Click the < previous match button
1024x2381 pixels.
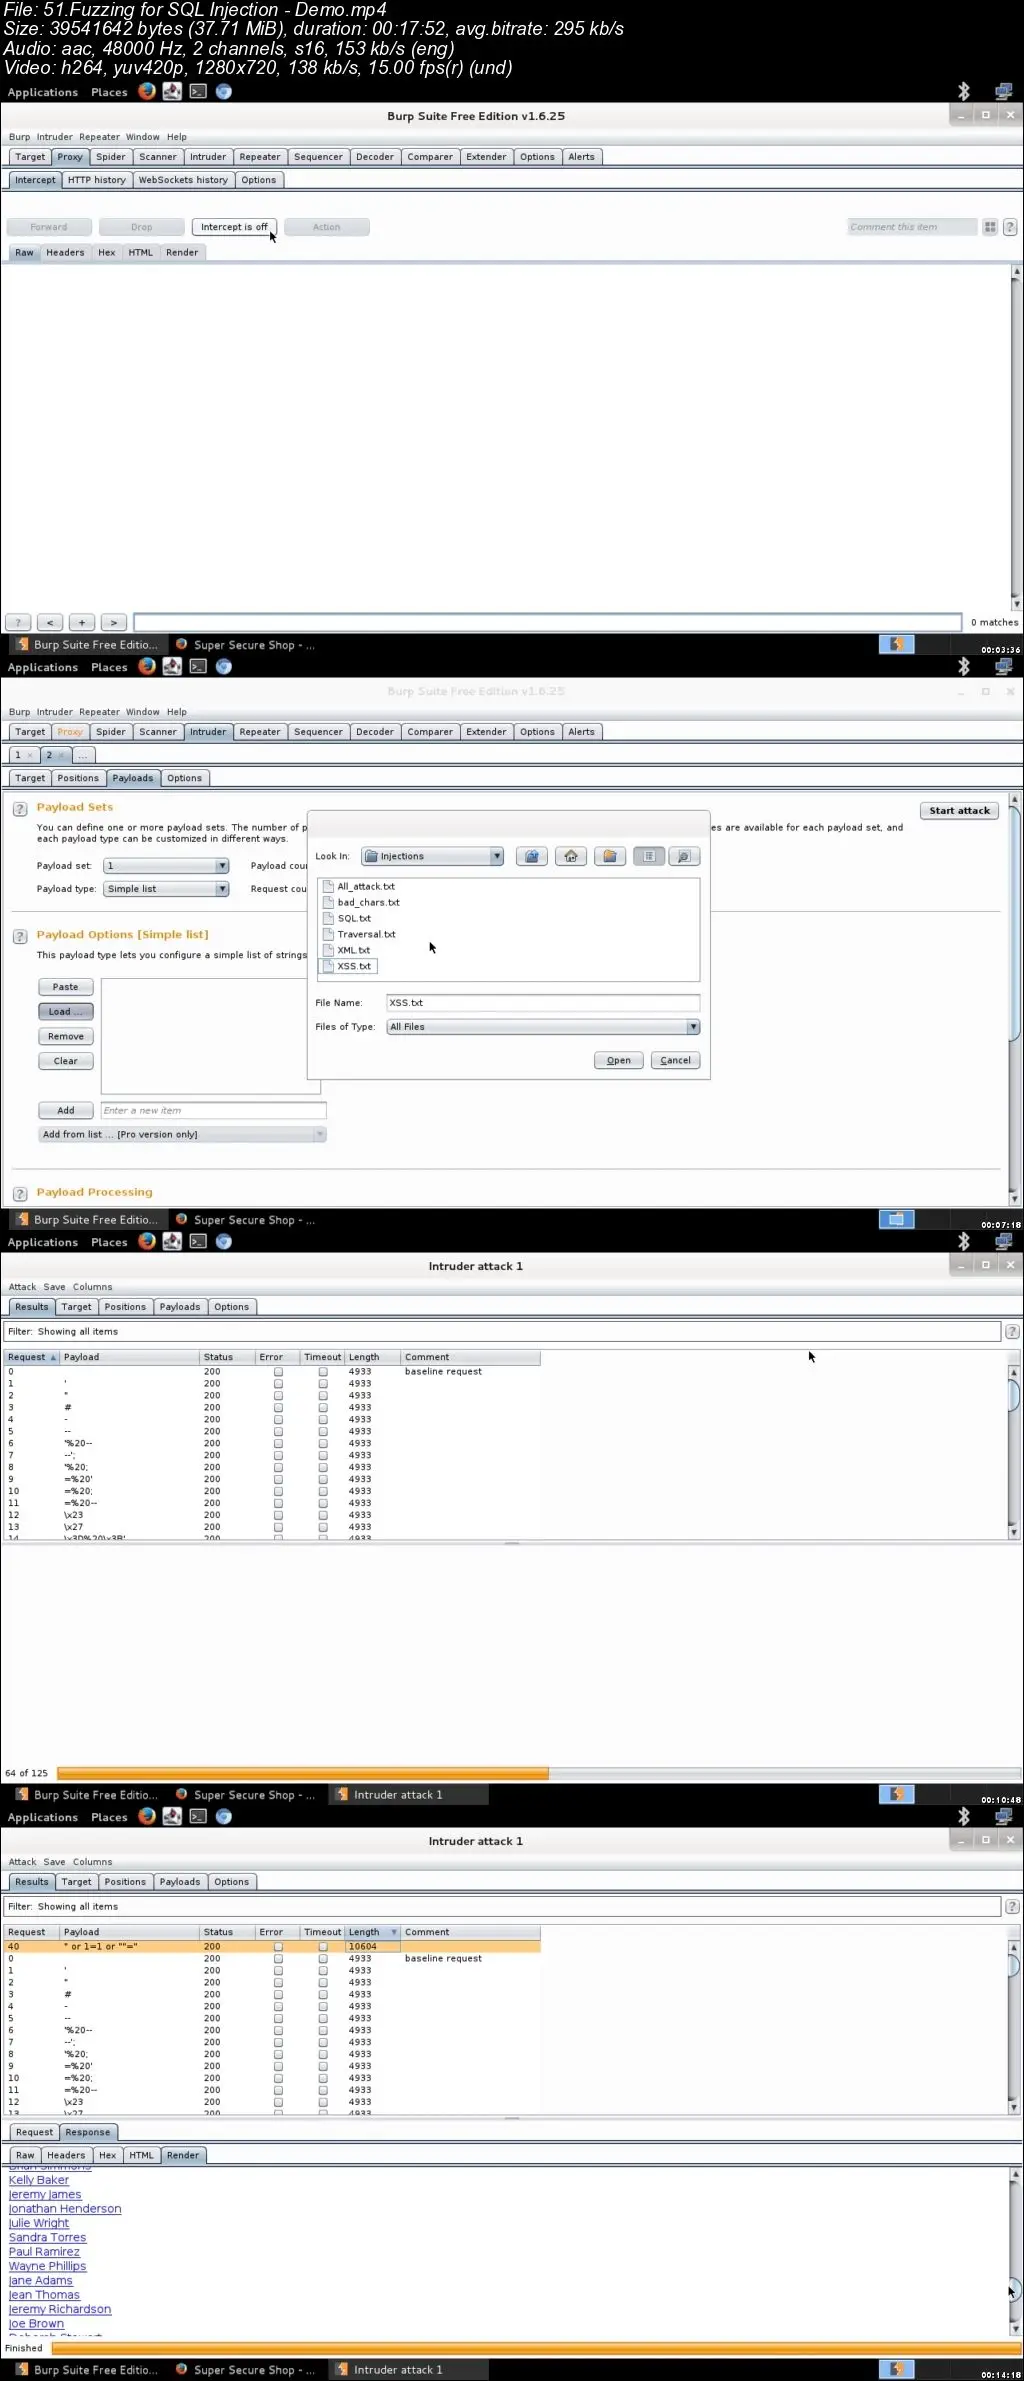(x=50, y=622)
